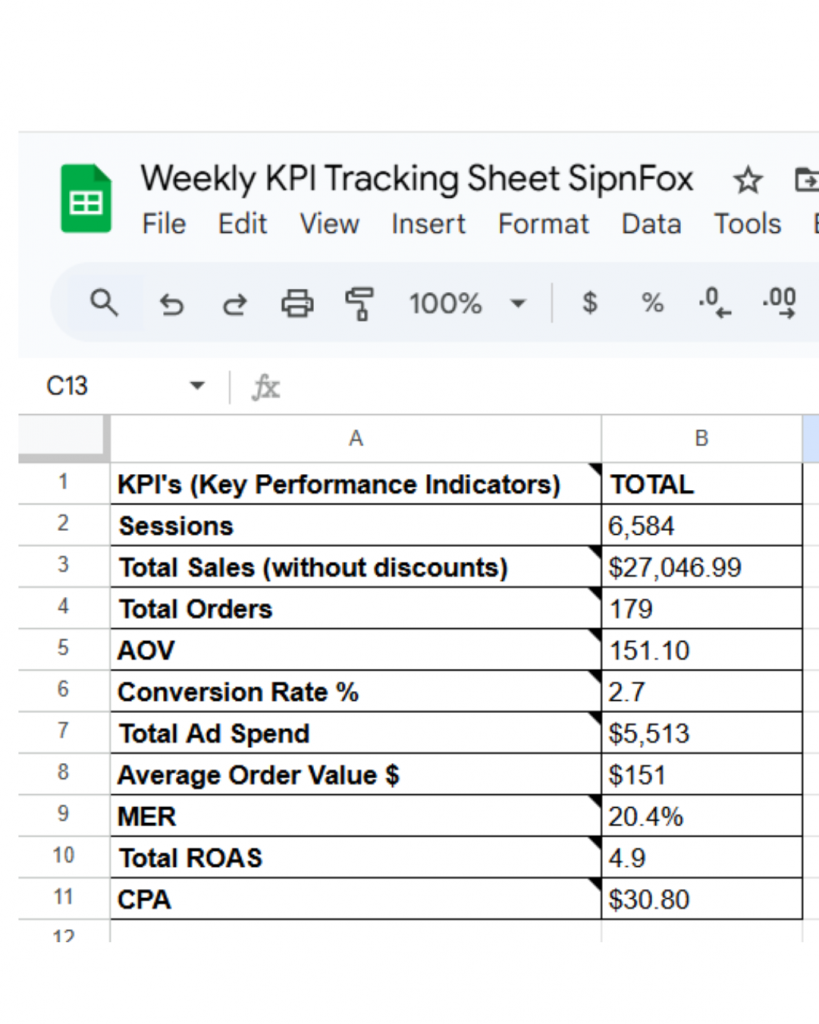This screenshot has height=1024, width=819.
Task: Click the undo arrow icon
Action: (x=172, y=303)
